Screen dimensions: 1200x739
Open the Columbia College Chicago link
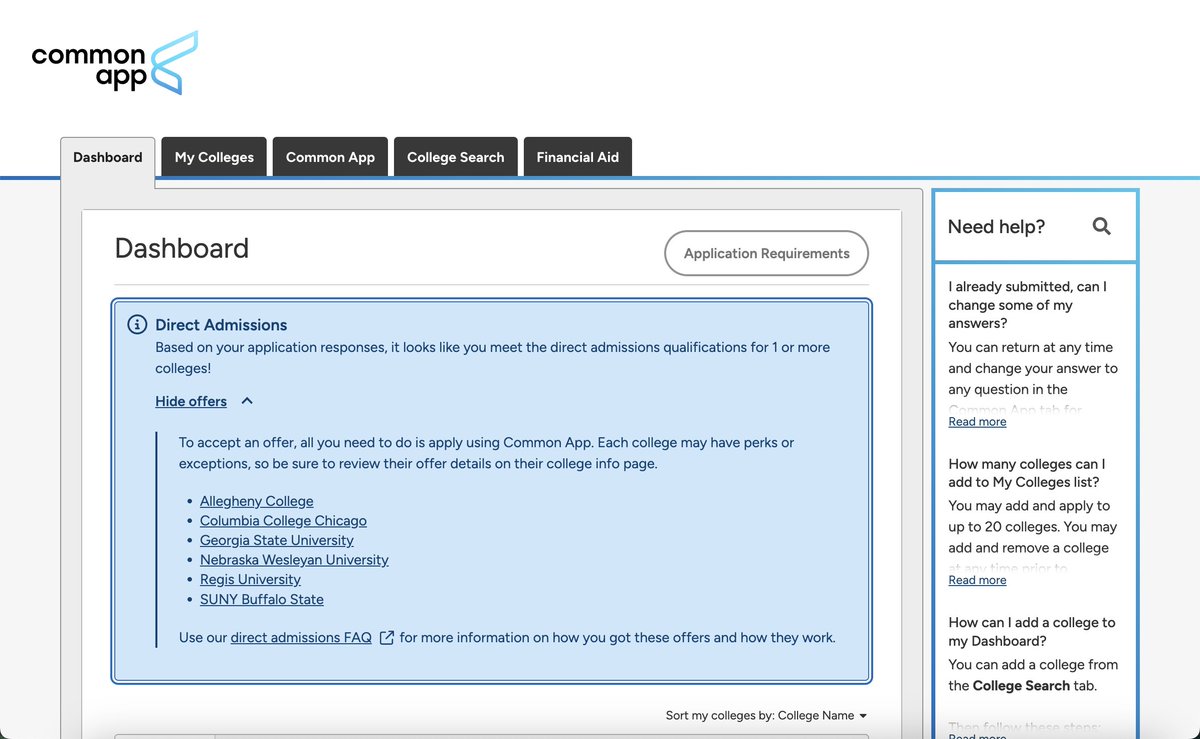click(x=283, y=521)
